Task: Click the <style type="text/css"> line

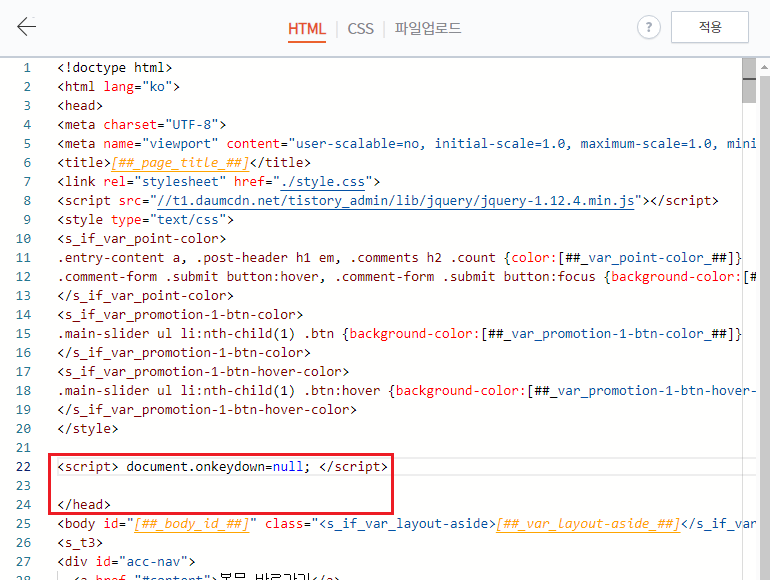Action: 145,220
